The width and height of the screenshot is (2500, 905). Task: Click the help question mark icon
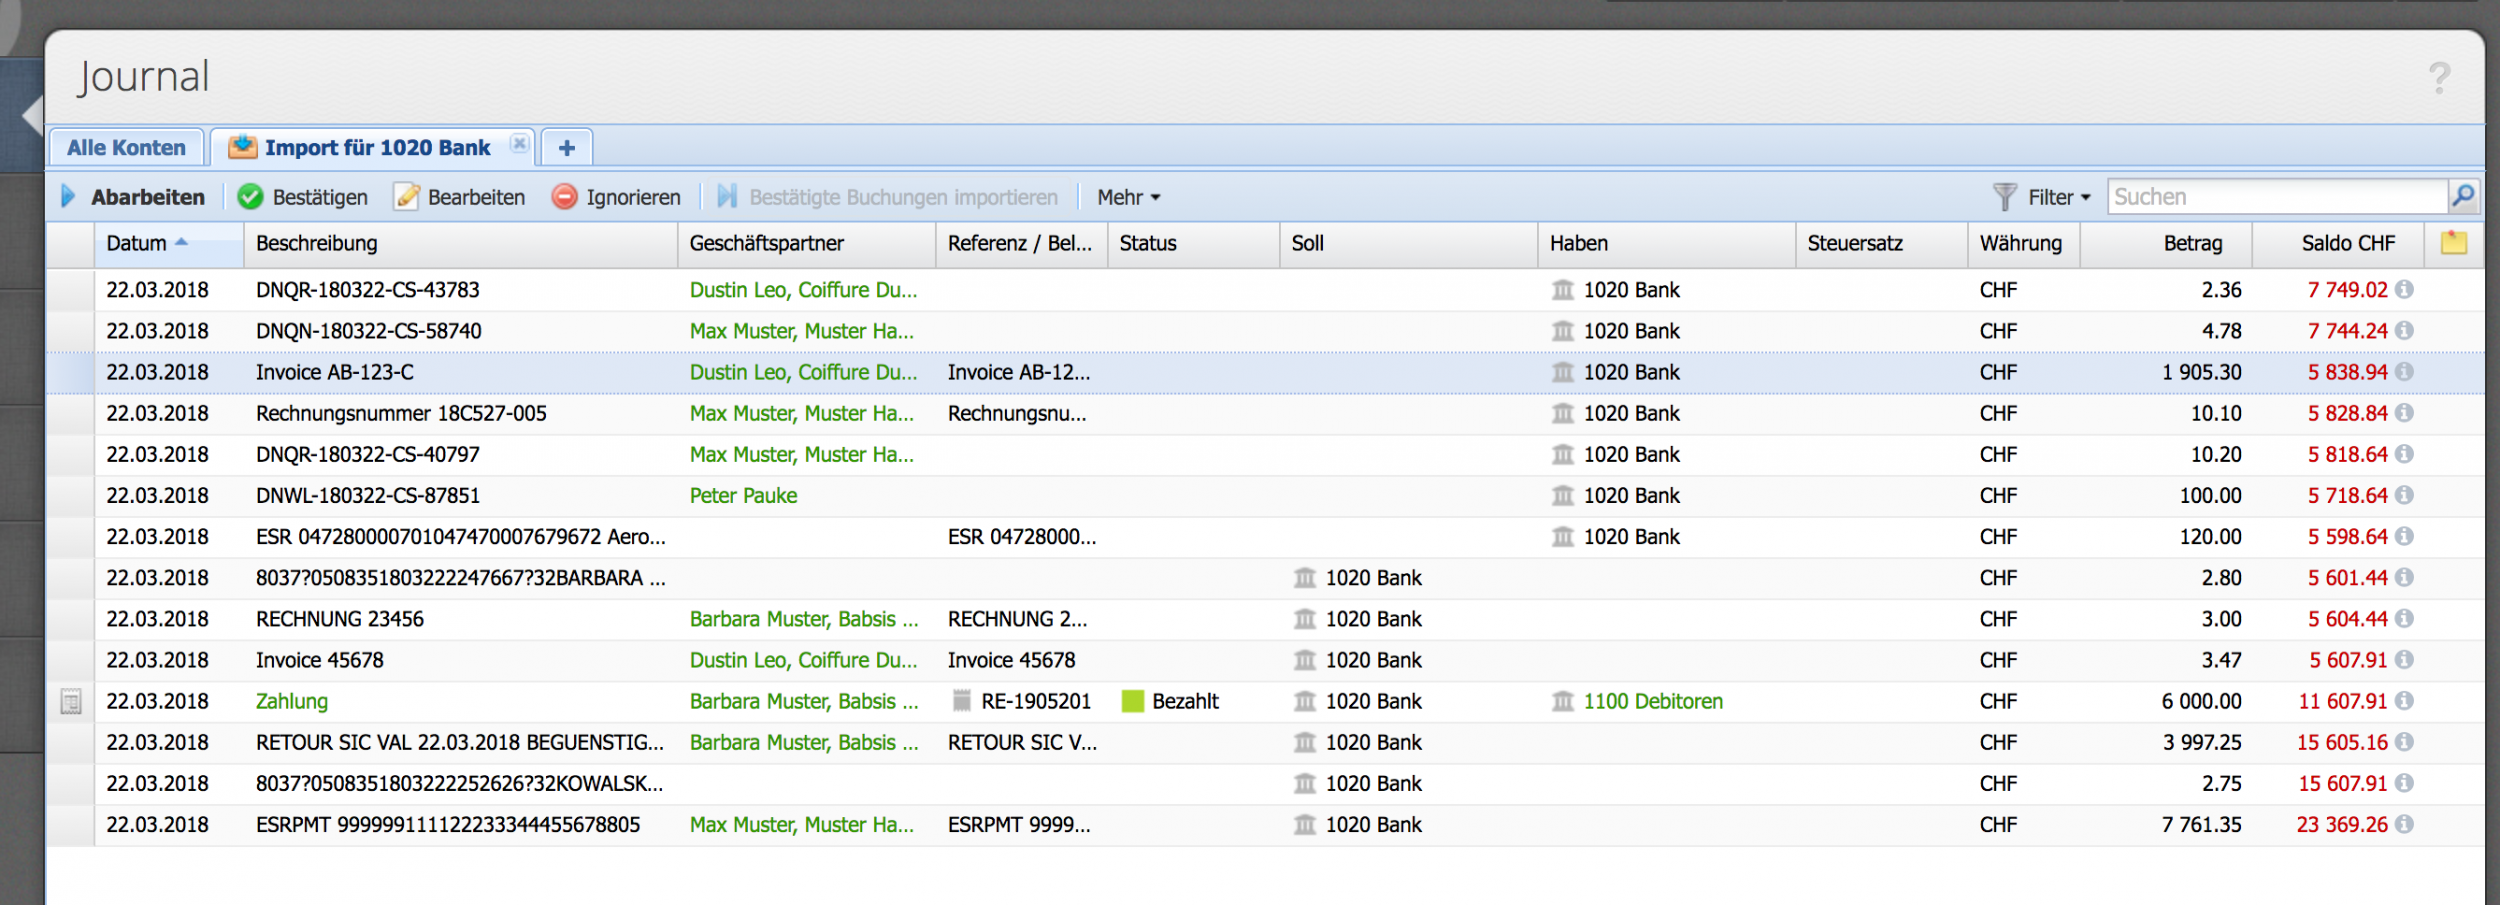[2439, 78]
